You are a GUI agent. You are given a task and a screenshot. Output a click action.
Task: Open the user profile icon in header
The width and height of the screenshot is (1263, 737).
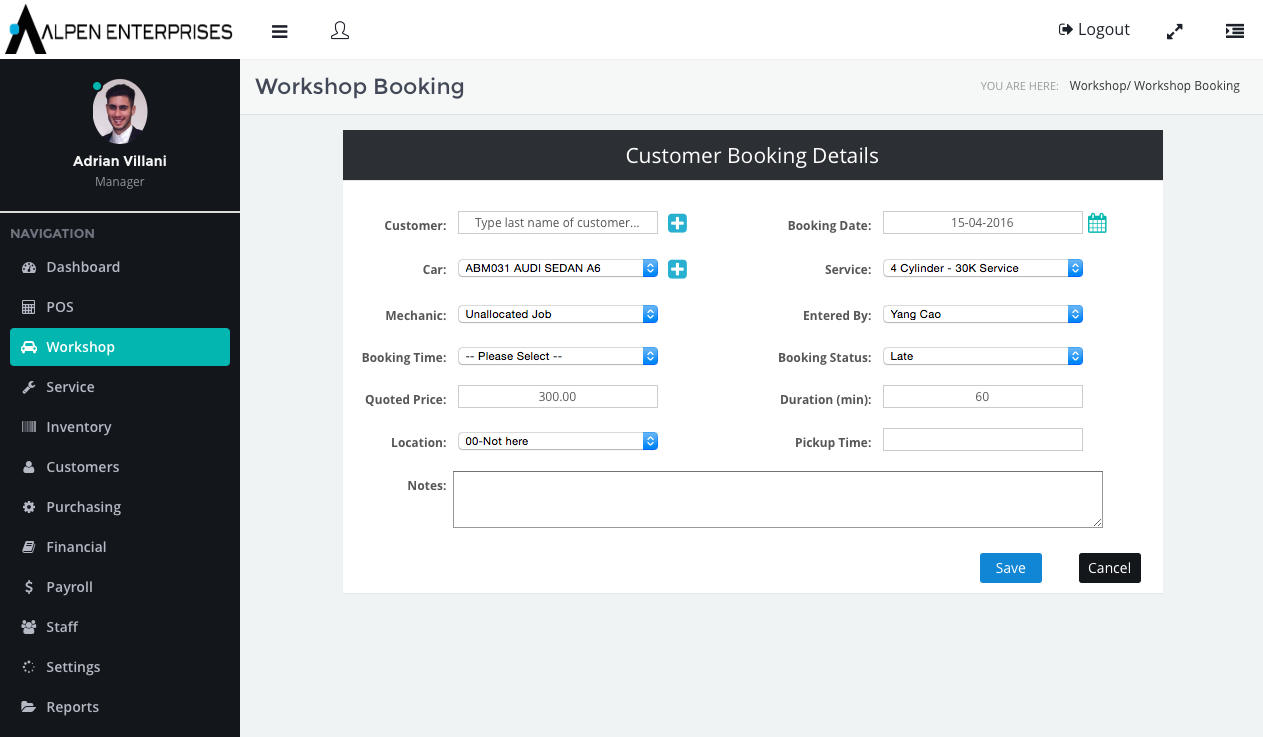click(340, 31)
